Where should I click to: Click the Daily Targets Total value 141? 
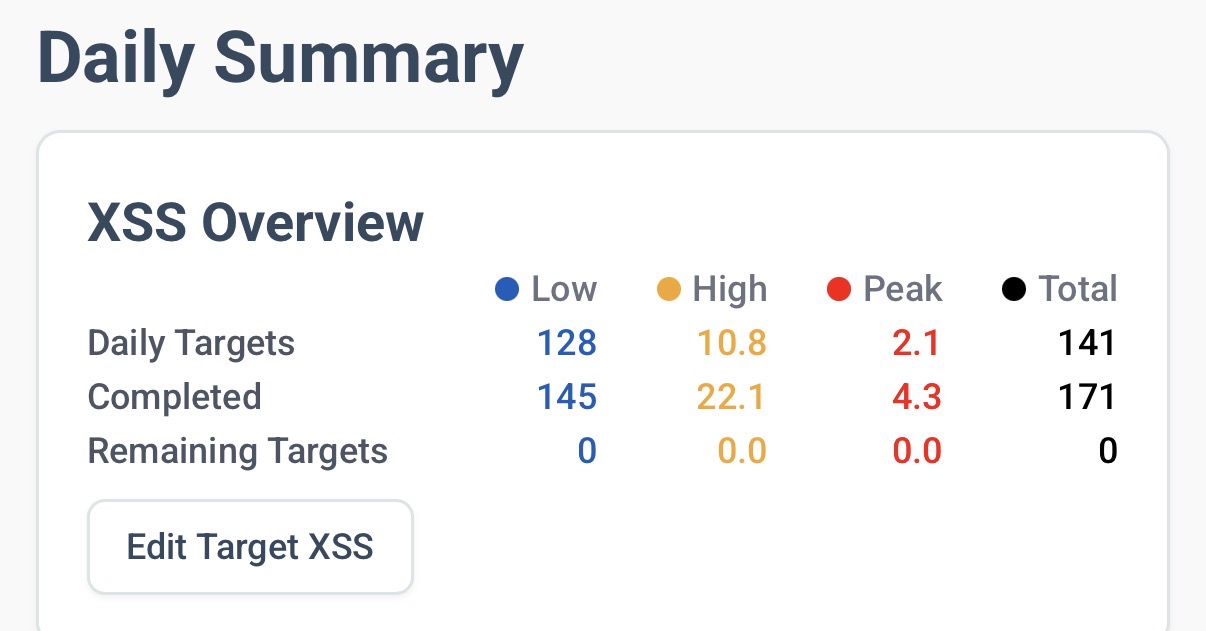(x=1086, y=344)
